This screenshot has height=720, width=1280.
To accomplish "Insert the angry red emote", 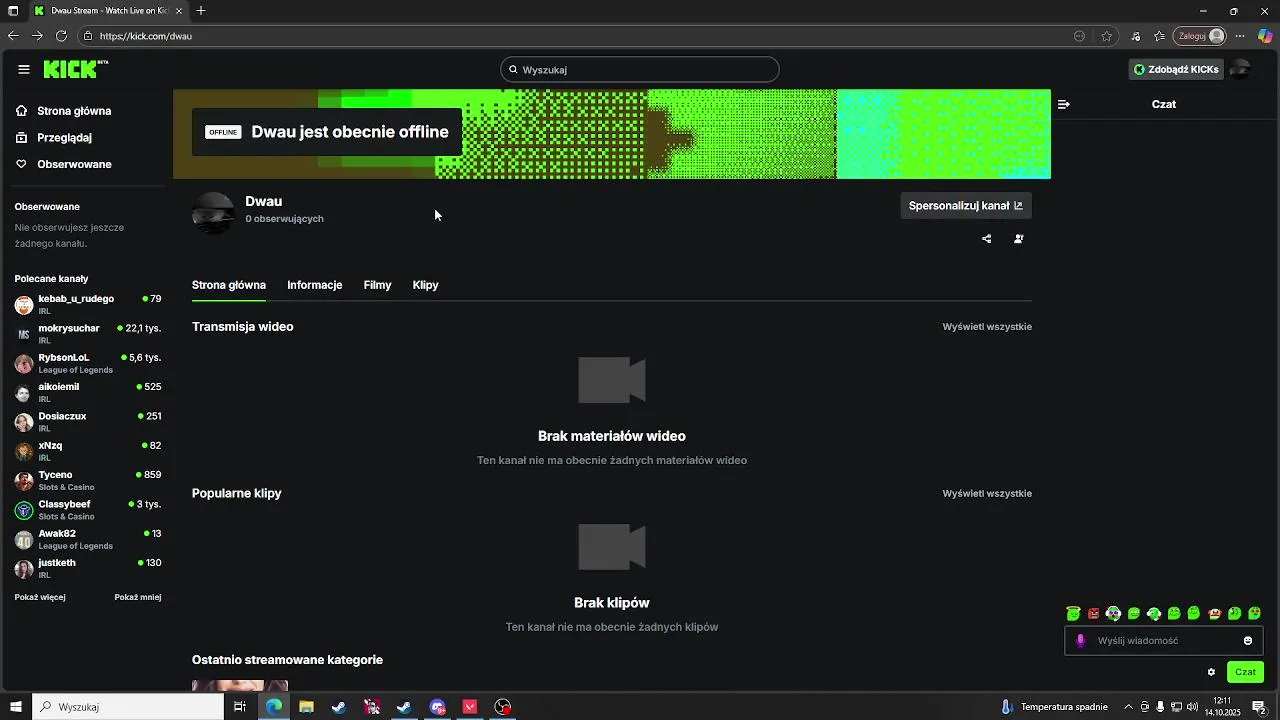I will [1094, 613].
